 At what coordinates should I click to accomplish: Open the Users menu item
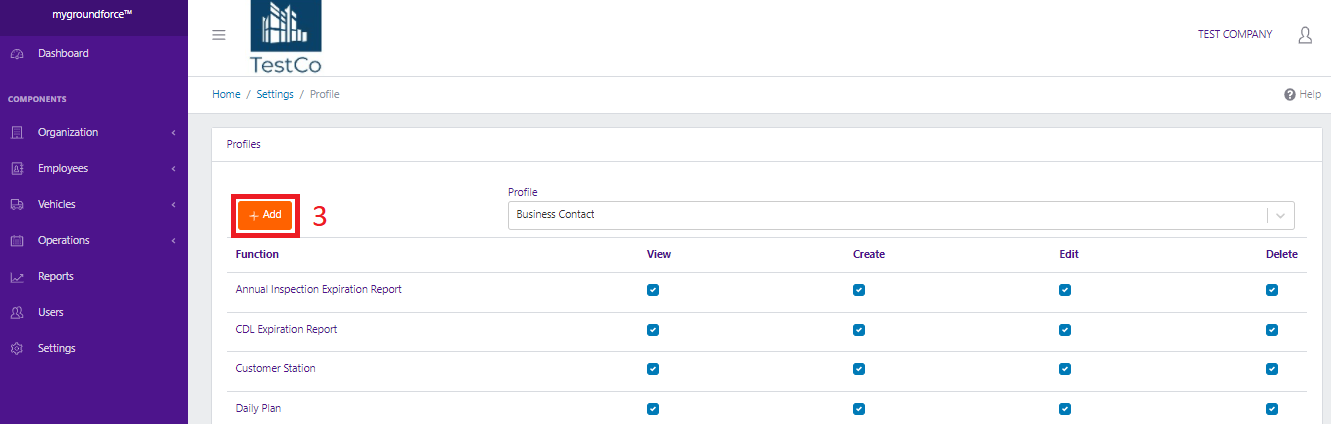pyautogui.click(x=51, y=313)
